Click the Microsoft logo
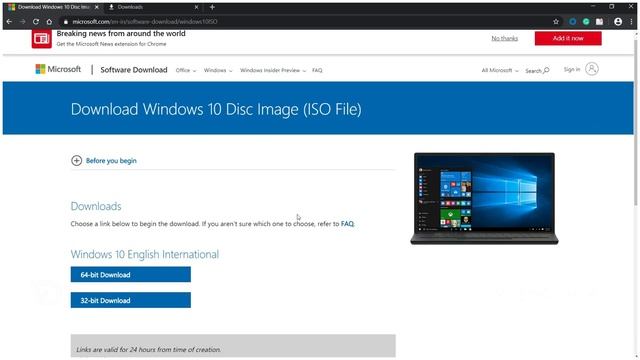The image size is (640, 360). pyautogui.click(x=58, y=69)
